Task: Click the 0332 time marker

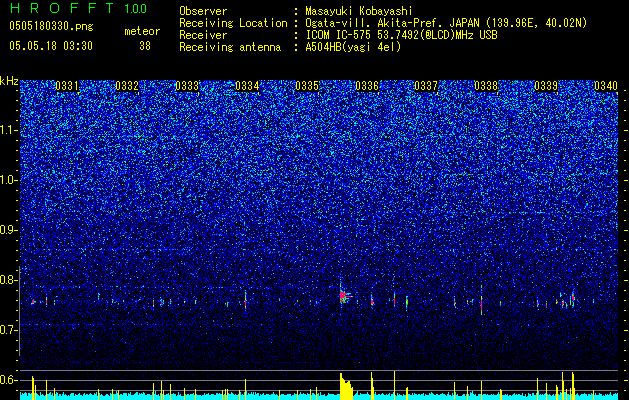Action: [127, 86]
